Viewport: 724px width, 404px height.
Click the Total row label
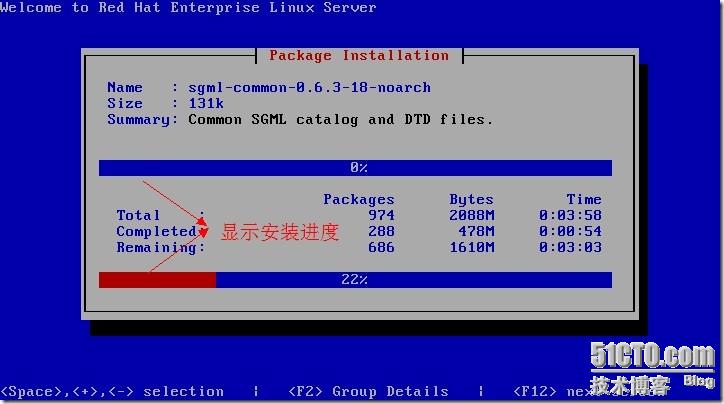[138, 215]
